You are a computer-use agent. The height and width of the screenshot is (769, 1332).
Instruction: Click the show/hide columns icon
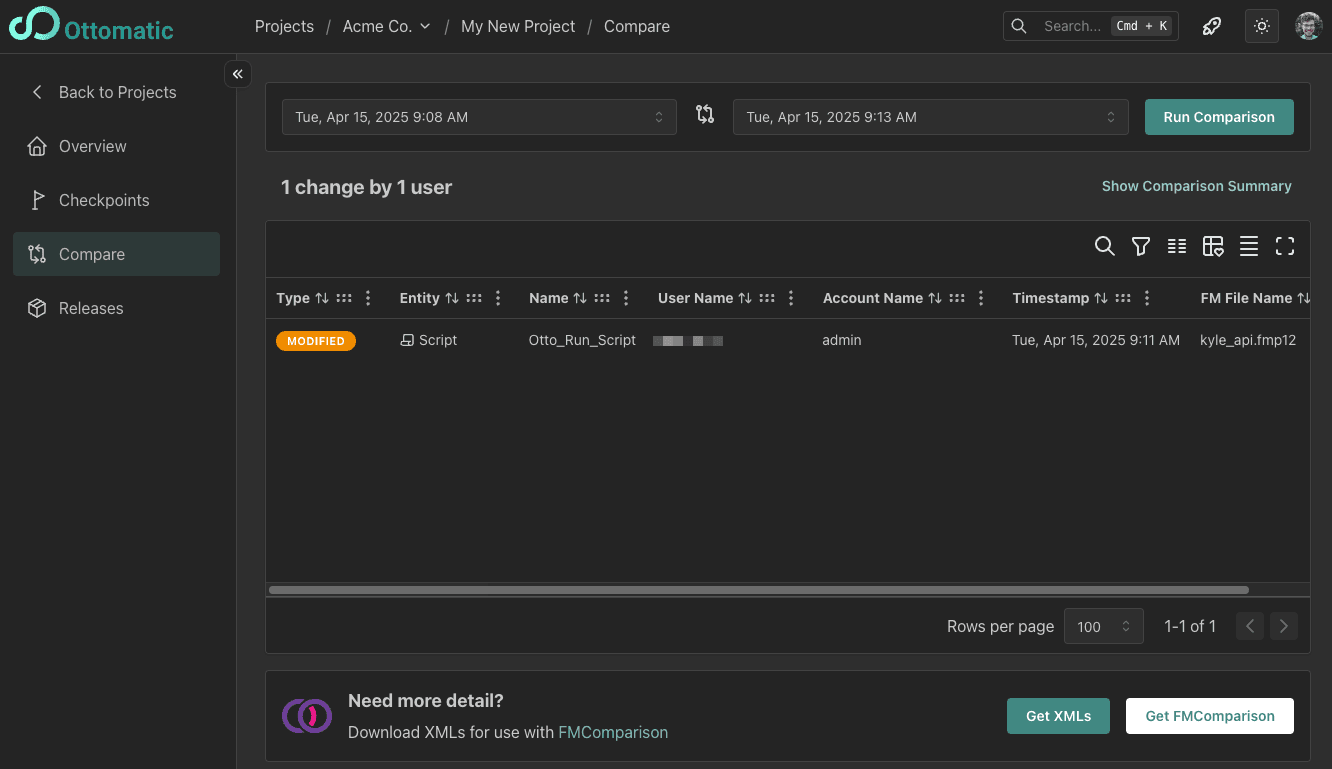1177,246
